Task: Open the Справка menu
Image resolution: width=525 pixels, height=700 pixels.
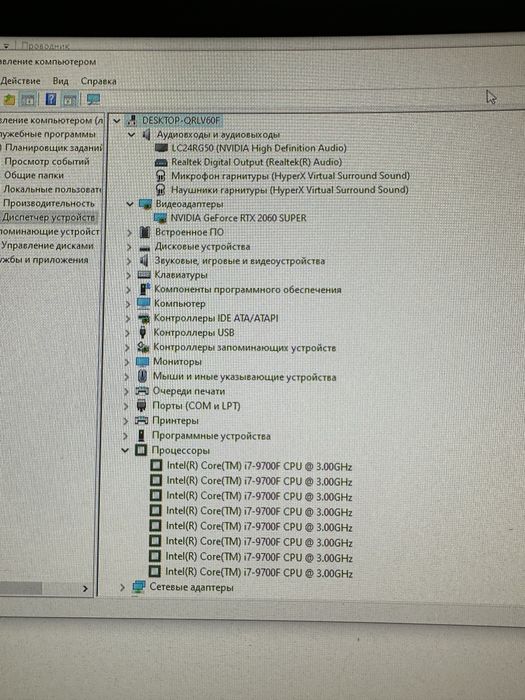Action: coord(99,81)
